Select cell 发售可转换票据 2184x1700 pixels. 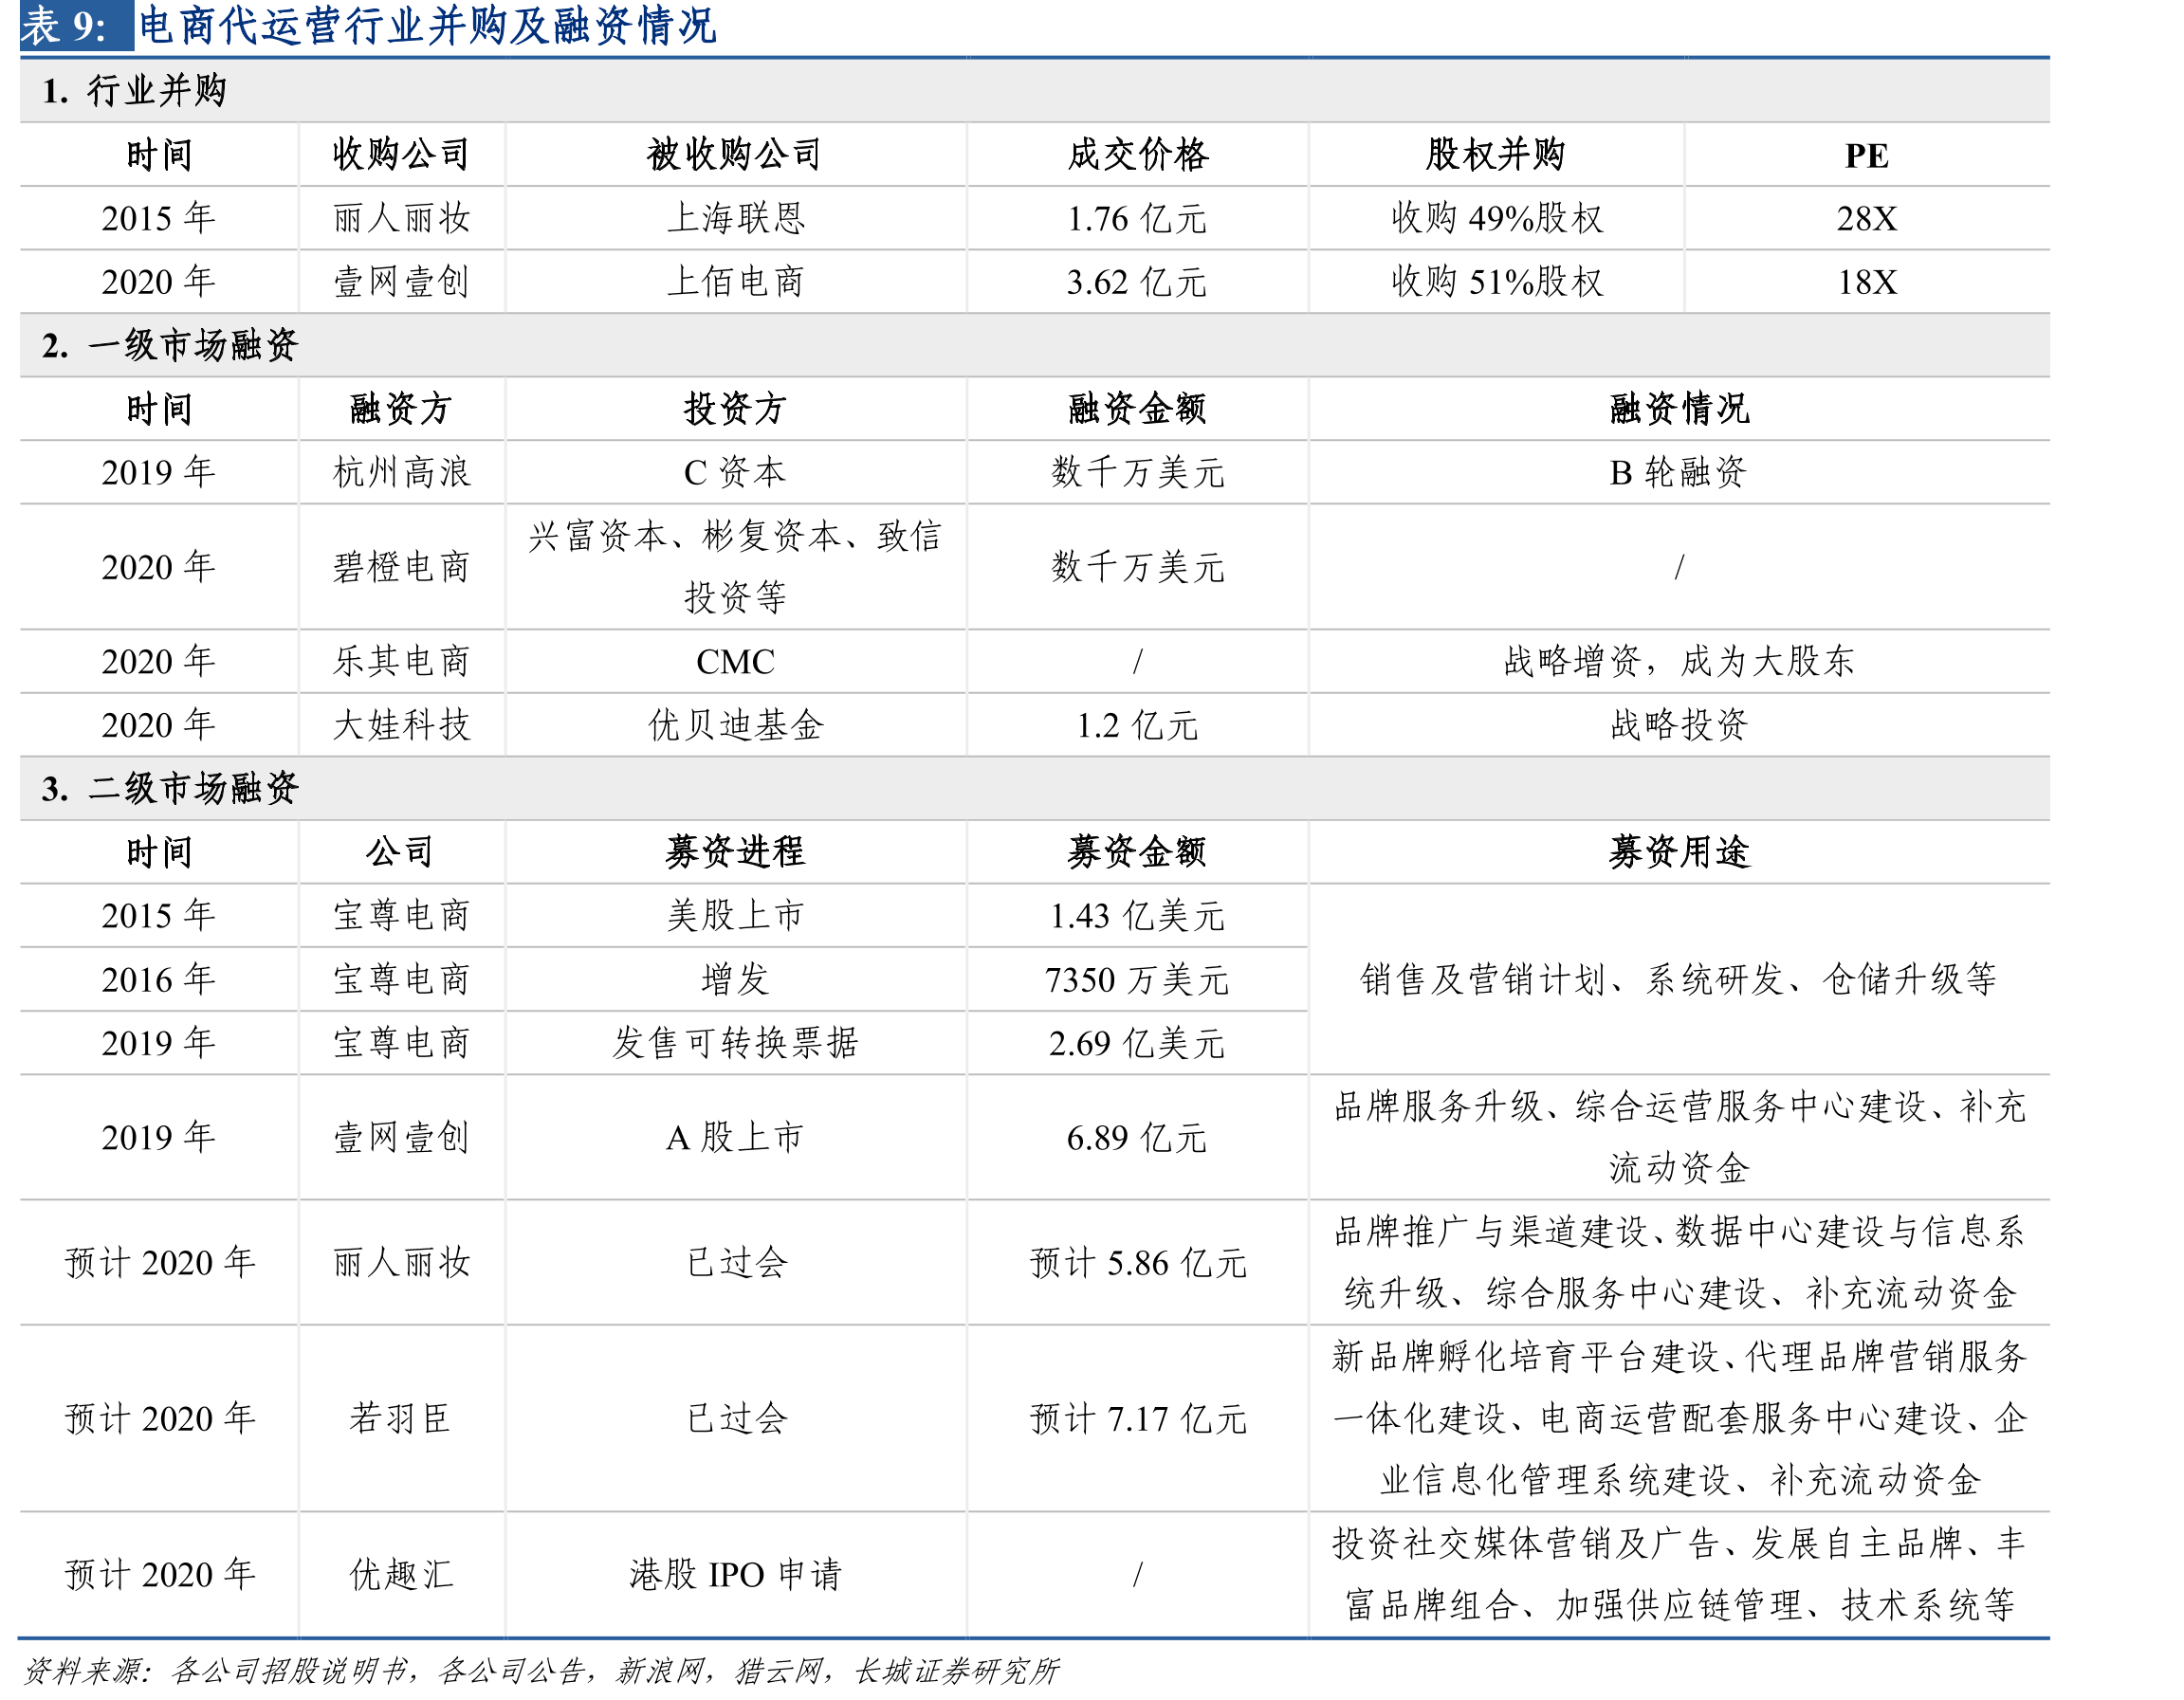(735, 1043)
